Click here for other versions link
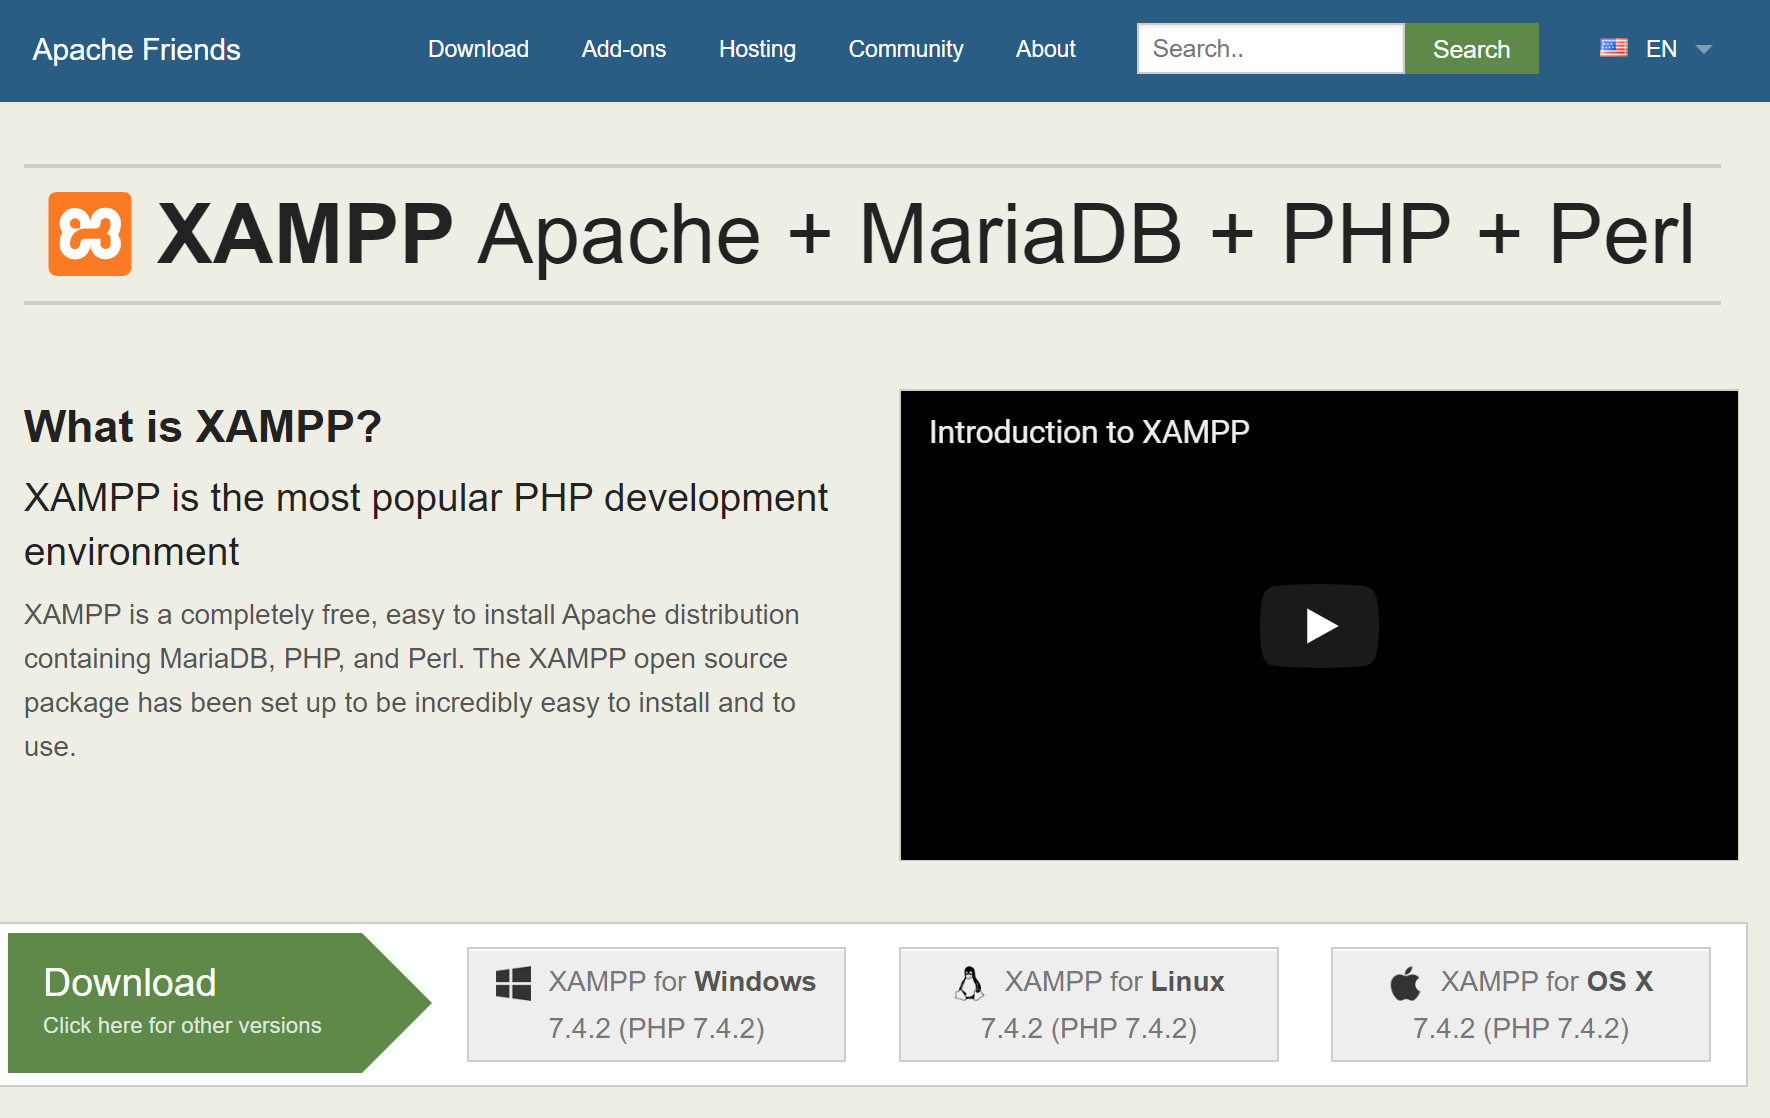The height and width of the screenshot is (1118, 1770). (x=181, y=1025)
